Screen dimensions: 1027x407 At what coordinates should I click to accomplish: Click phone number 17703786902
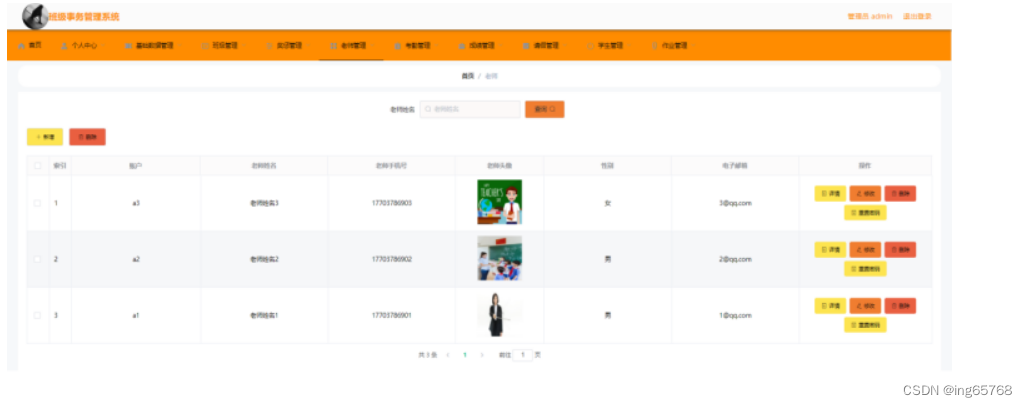pyautogui.click(x=392, y=259)
